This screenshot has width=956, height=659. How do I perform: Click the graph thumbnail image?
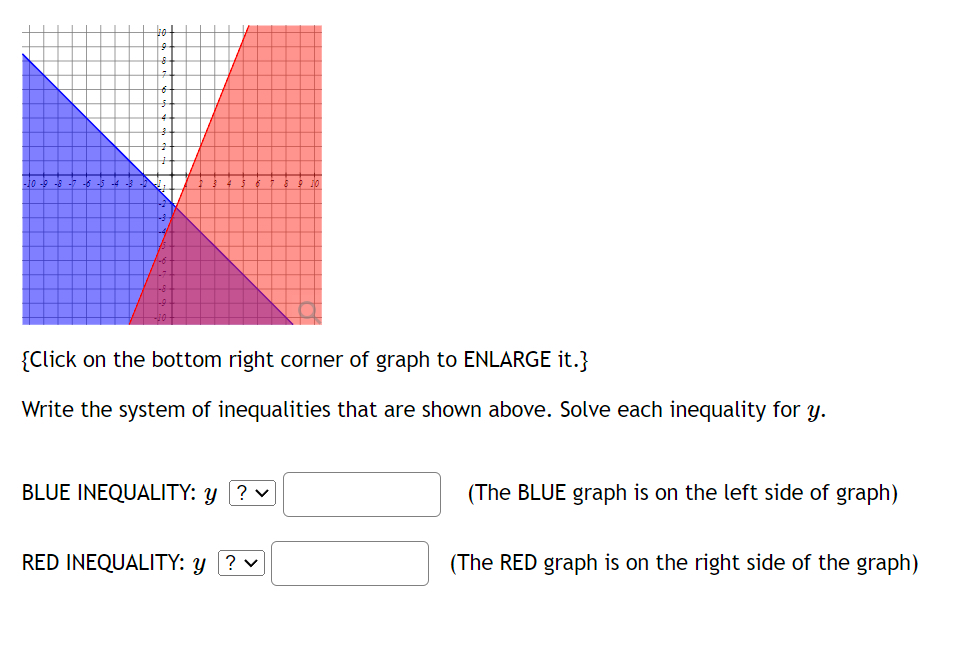tap(170, 173)
